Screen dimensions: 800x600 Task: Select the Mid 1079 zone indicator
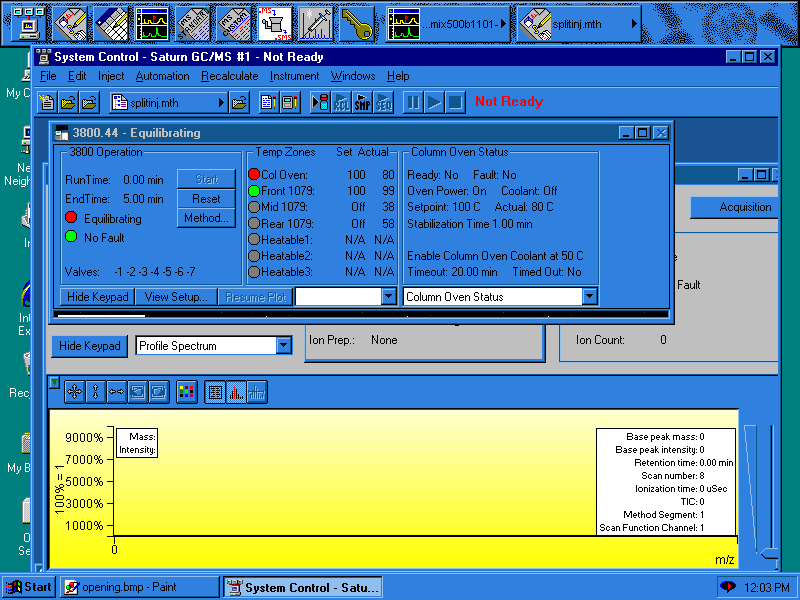point(254,207)
